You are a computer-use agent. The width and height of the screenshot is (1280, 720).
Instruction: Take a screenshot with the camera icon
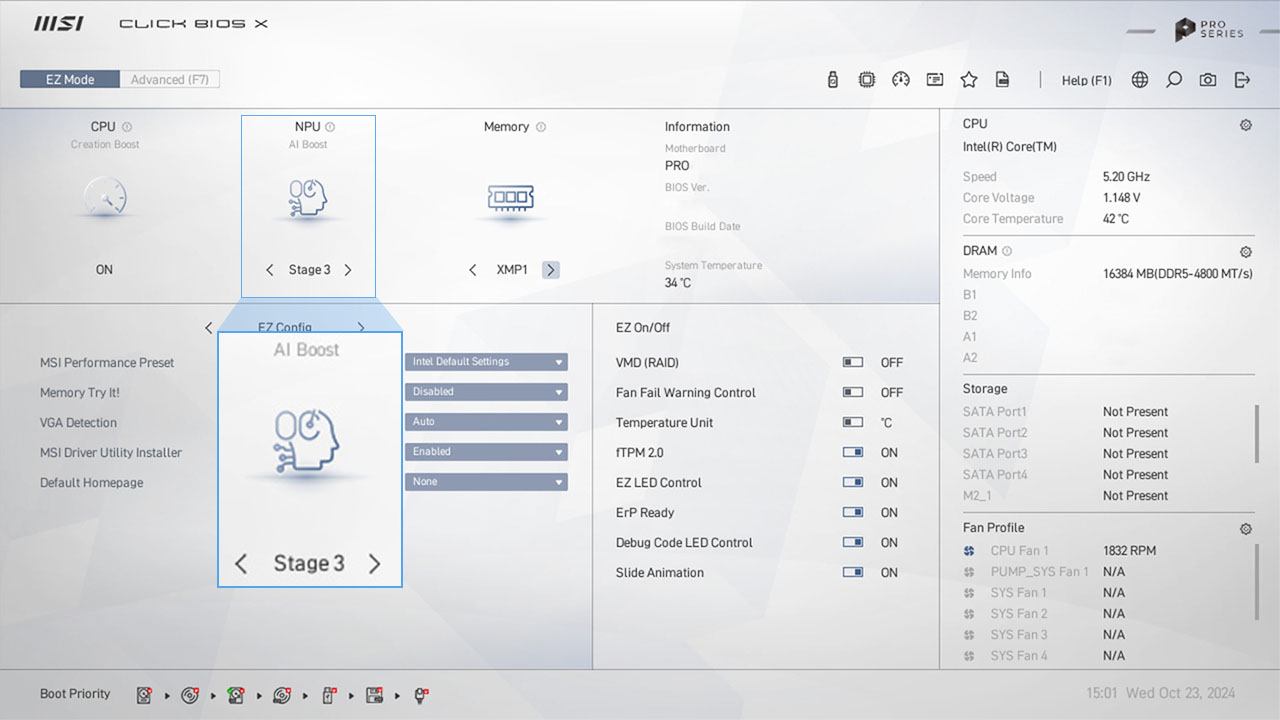point(1208,80)
